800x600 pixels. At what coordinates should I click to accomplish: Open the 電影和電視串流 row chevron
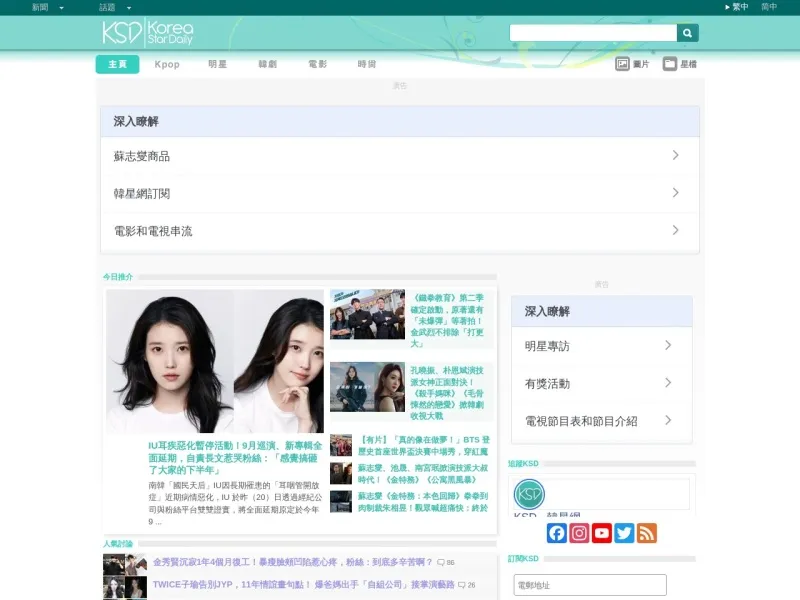[676, 230]
